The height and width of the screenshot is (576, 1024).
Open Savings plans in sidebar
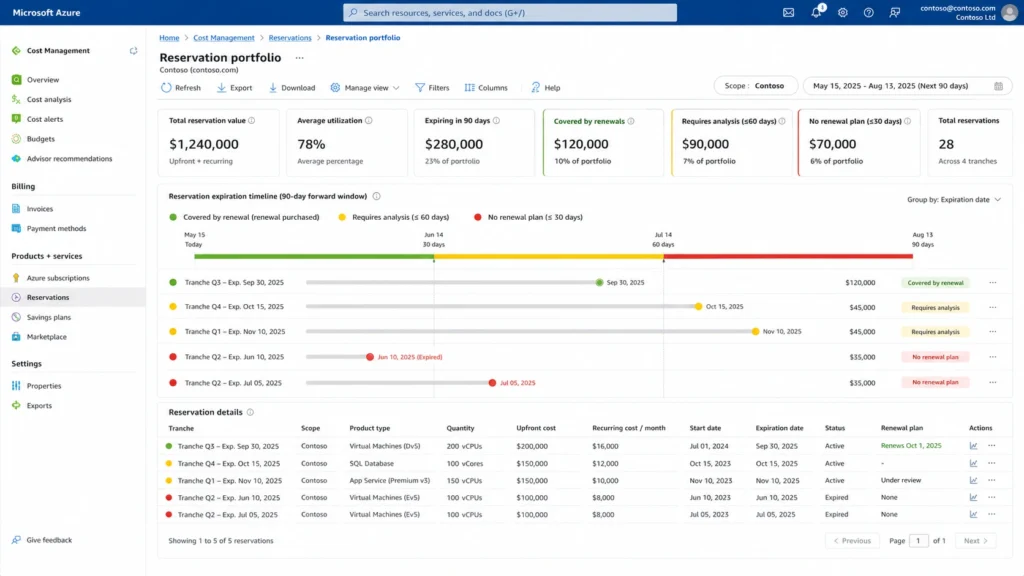tap(48, 317)
